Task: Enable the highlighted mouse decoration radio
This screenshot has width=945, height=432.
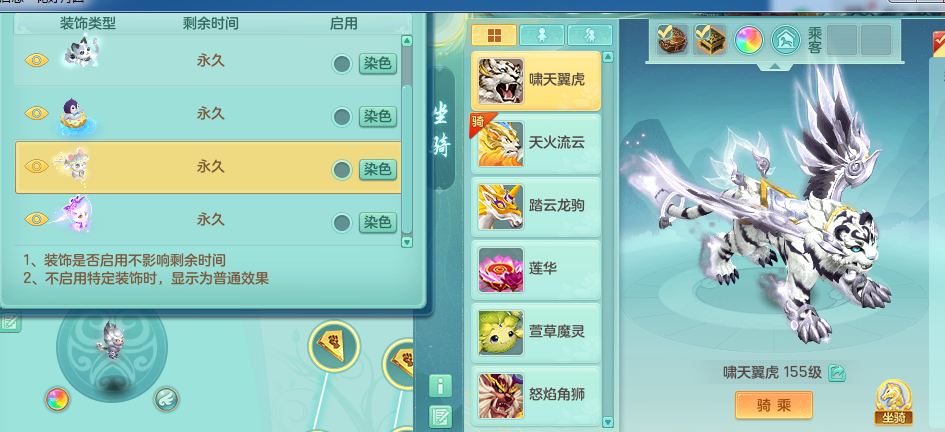Action: (342, 170)
